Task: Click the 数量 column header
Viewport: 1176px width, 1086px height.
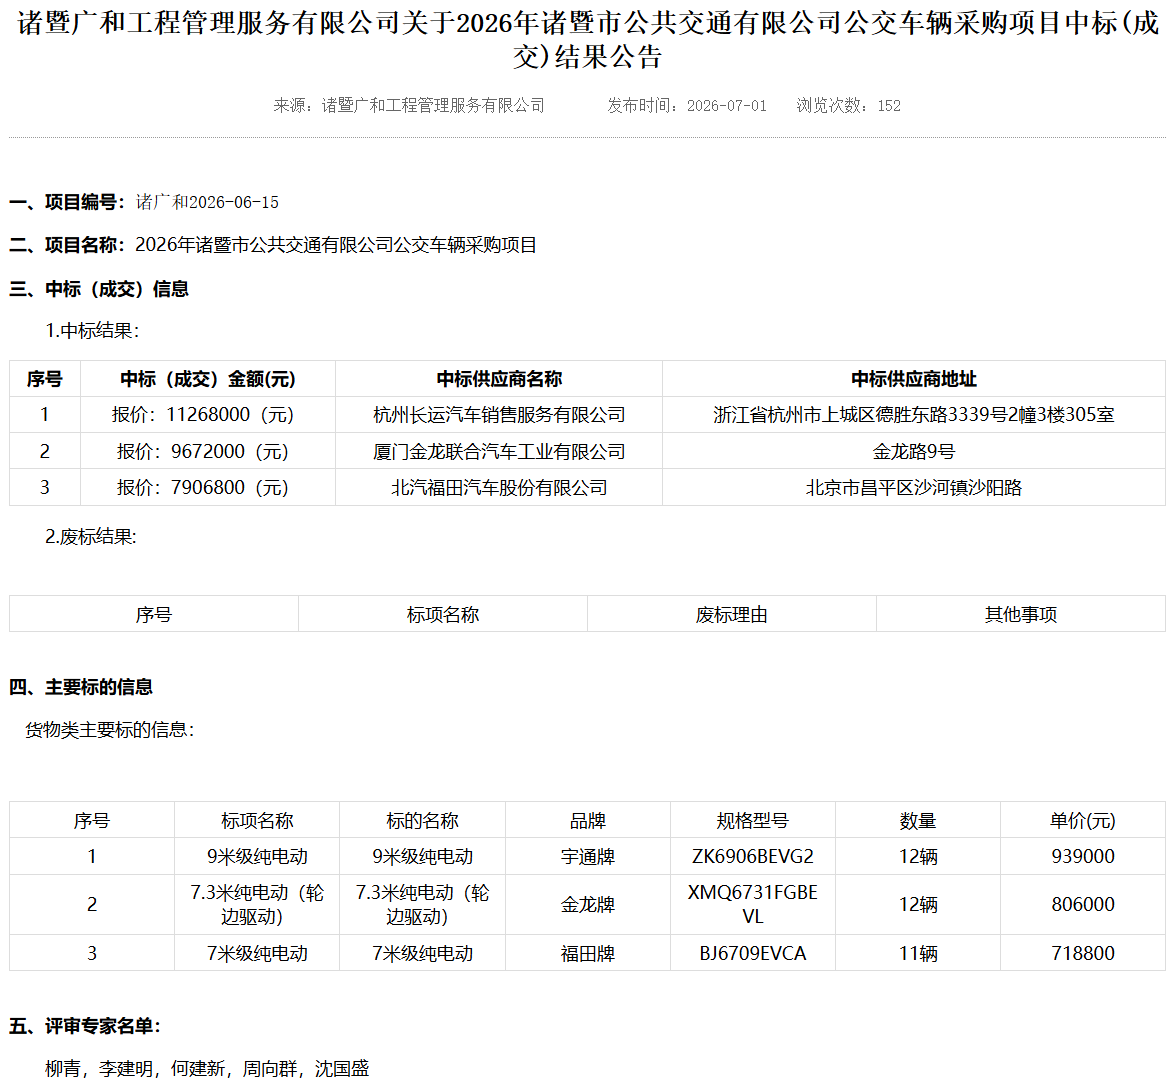Action: (x=918, y=820)
